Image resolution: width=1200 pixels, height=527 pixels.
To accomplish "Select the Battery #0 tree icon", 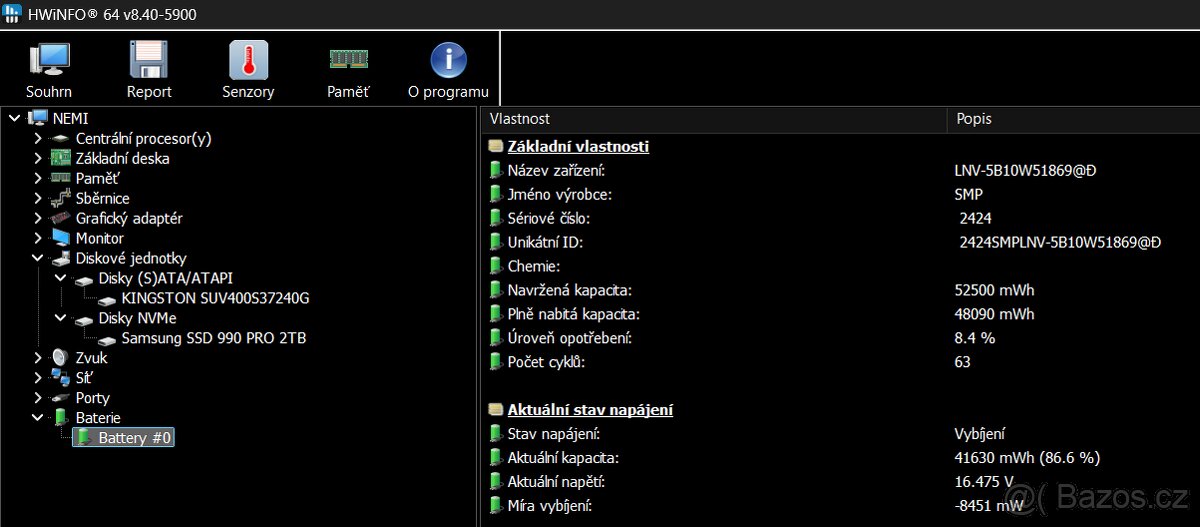I will pos(84,438).
